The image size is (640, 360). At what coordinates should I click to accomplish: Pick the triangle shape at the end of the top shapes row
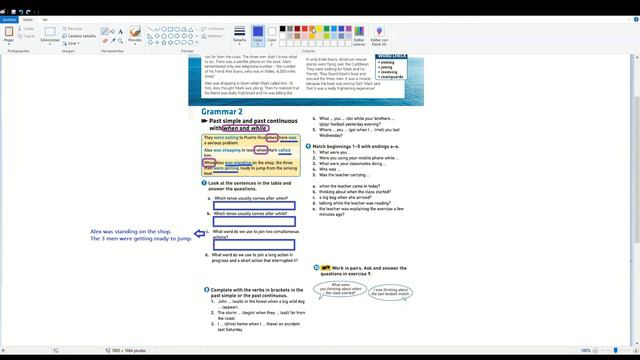tap(191, 29)
